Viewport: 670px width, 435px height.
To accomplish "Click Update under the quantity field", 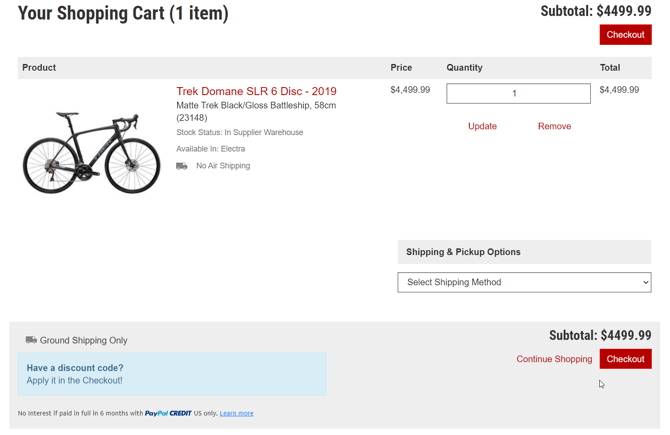I will 482,126.
